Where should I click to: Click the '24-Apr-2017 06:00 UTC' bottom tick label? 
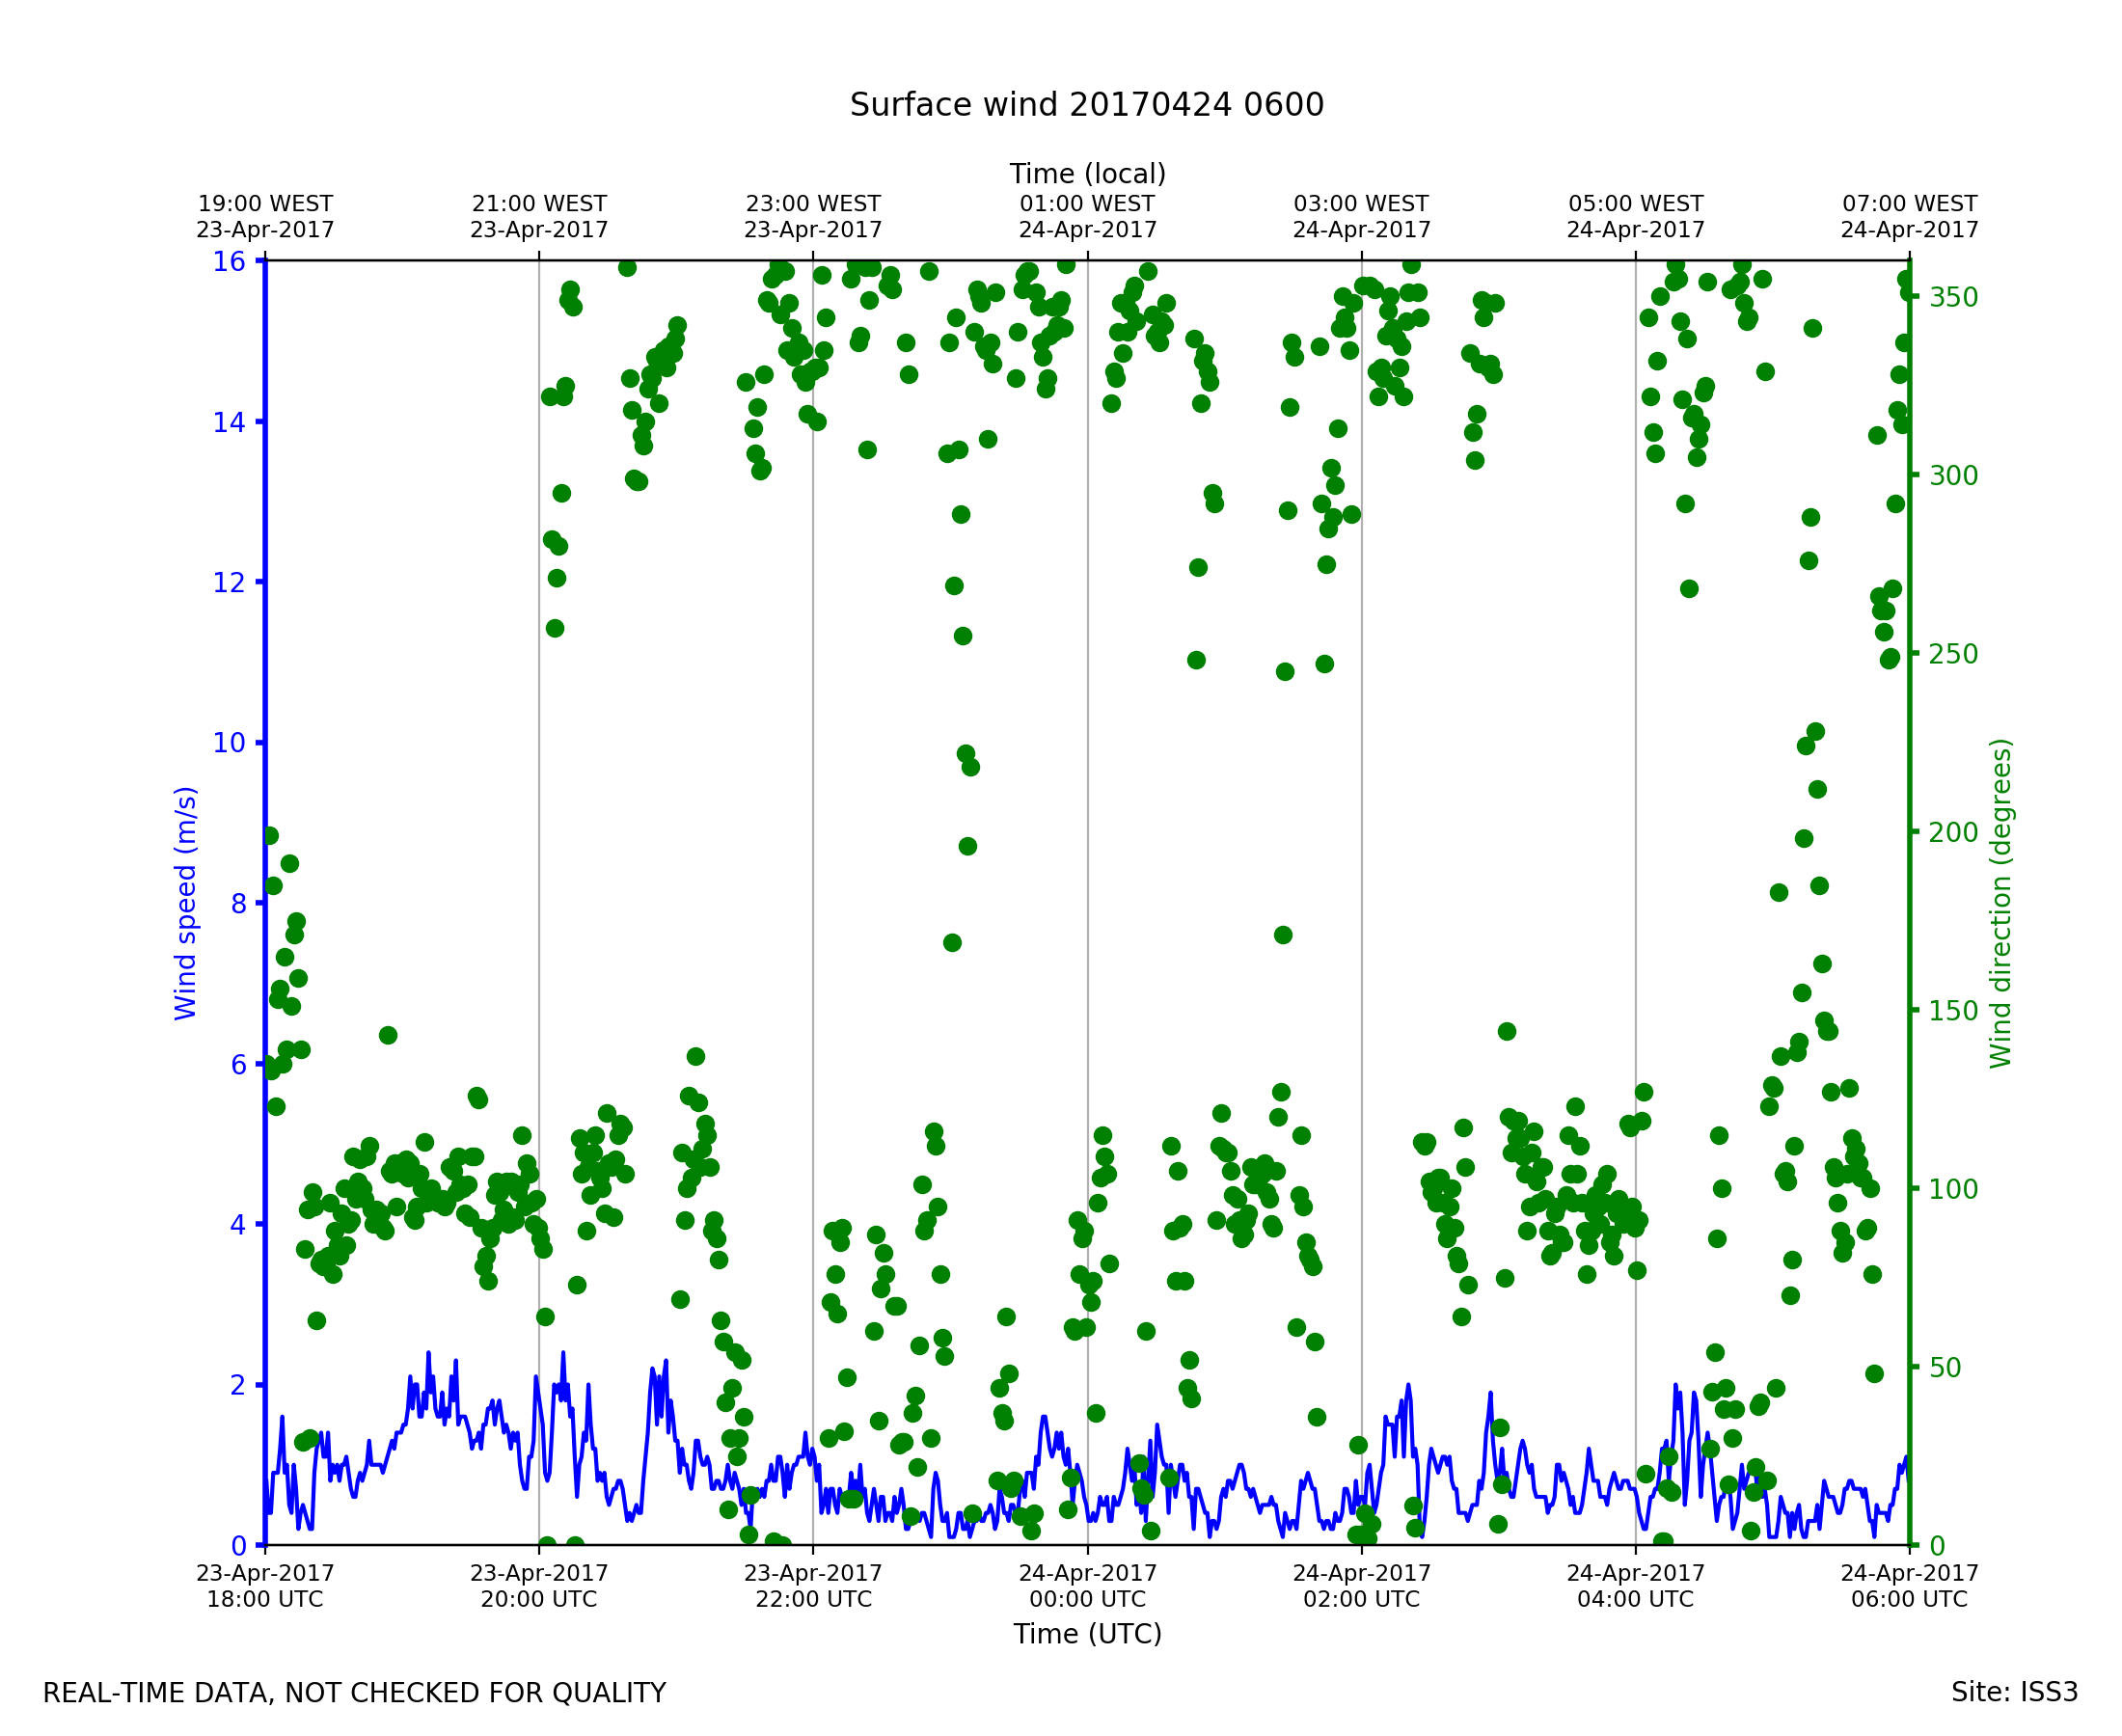(1909, 1586)
